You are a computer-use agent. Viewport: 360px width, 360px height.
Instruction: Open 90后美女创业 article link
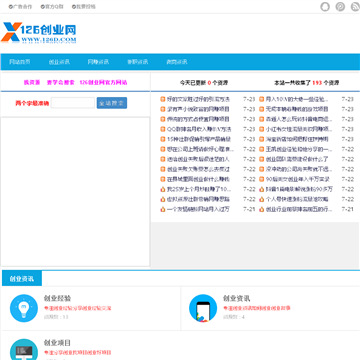(x=298, y=179)
